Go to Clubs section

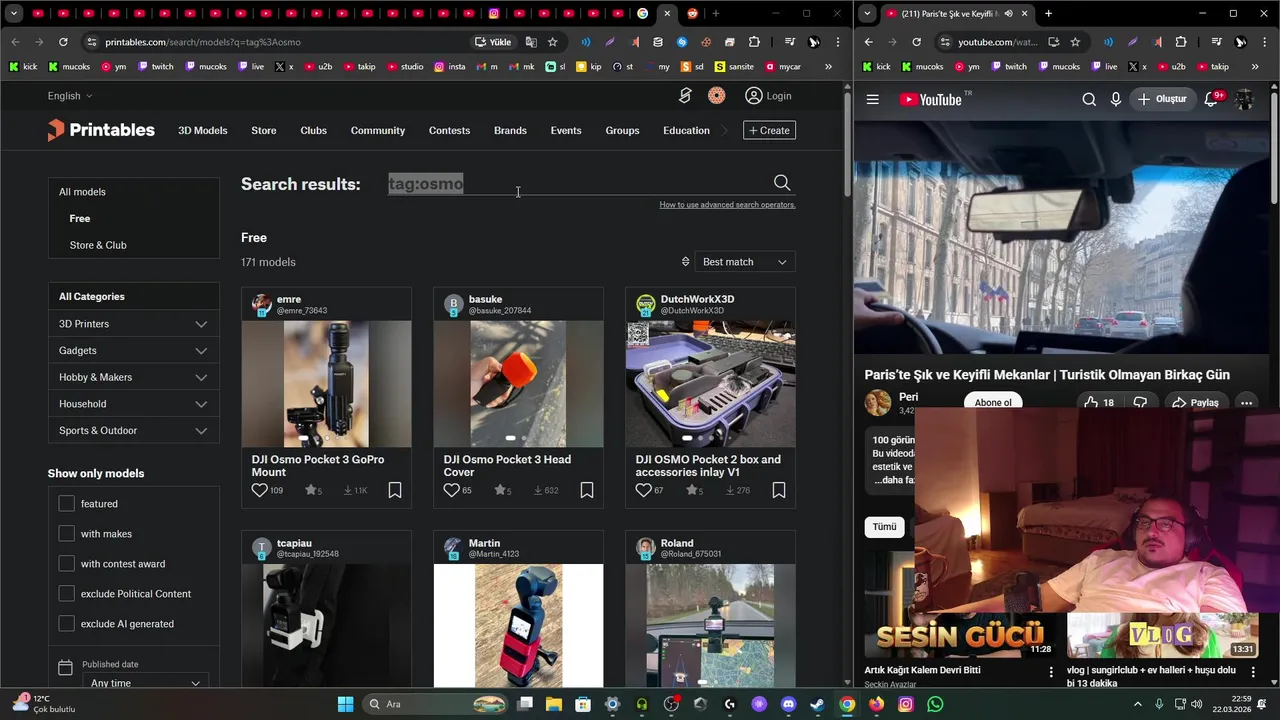314,130
